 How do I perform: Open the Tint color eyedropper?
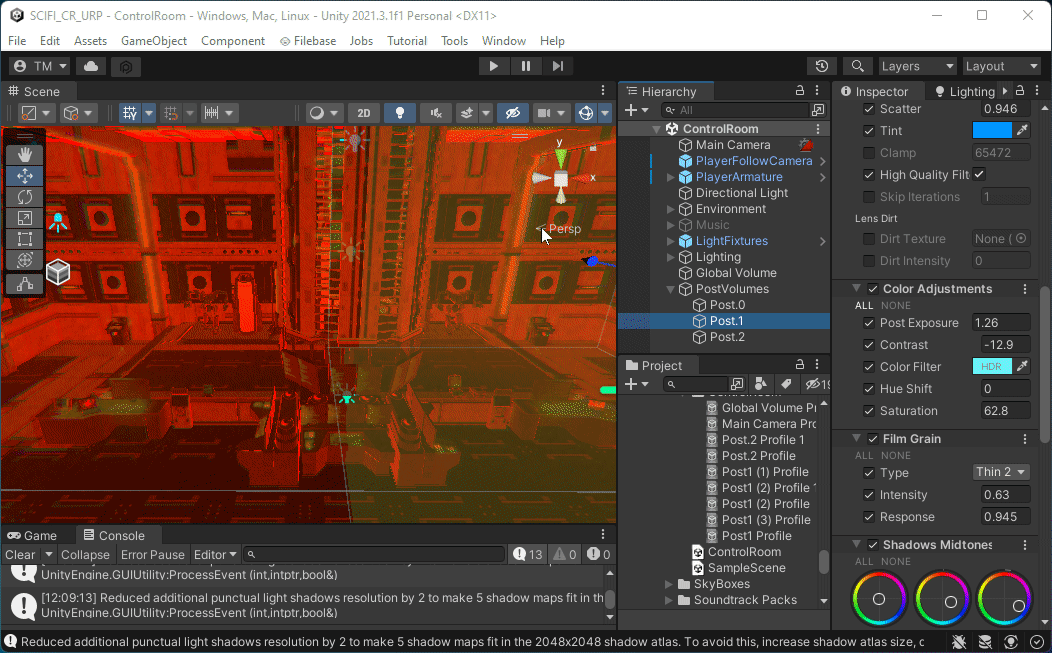(x=1022, y=131)
